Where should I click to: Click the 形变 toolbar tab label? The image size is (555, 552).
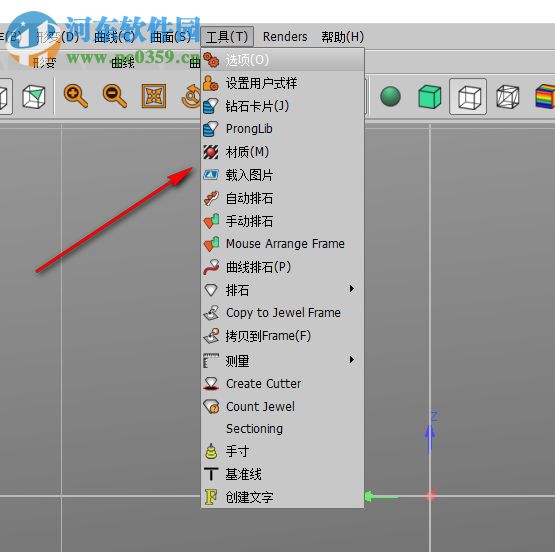coord(44,63)
